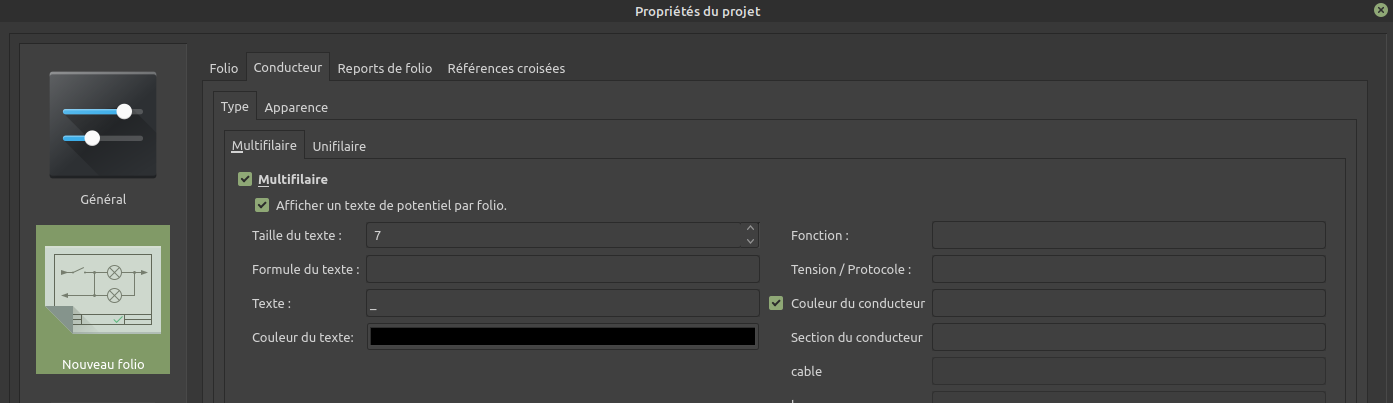Click into the Texte input field
The width and height of the screenshot is (1393, 403).
(x=563, y=303)
